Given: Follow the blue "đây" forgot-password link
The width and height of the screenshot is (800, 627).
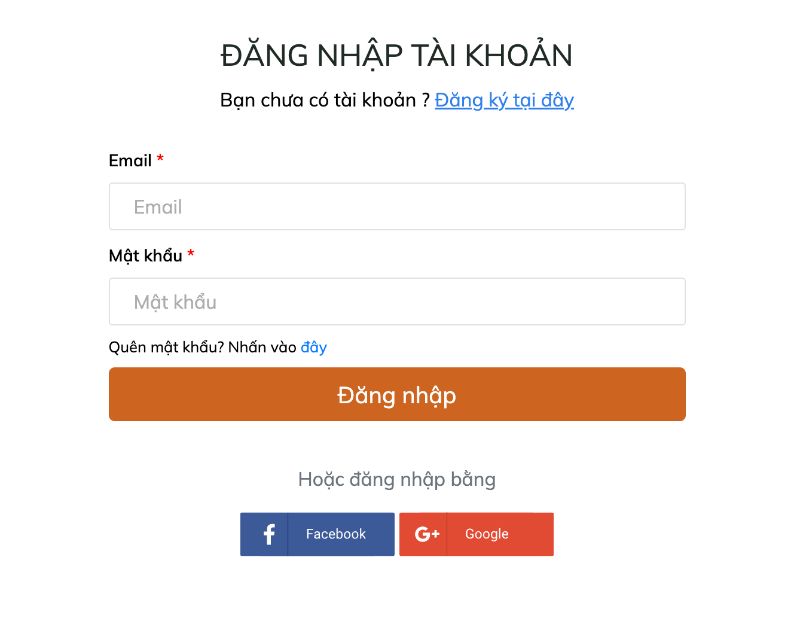Looking at the screenshot, I should tap(314, 348).
